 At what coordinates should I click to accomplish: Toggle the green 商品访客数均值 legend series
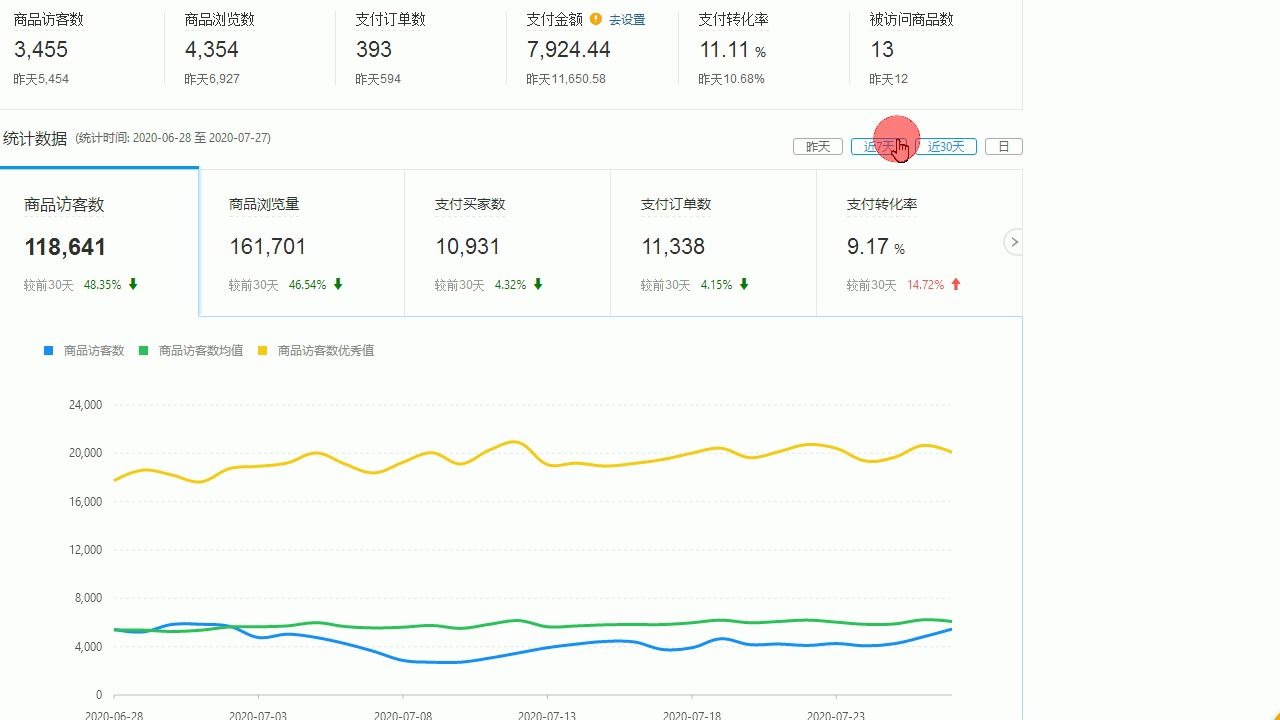tap(190, 351)
